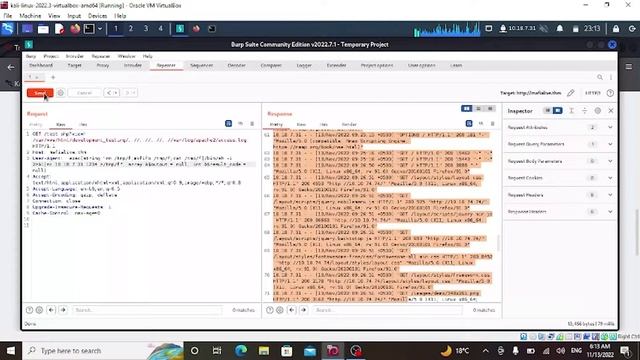
Task: Edit the target with the pencil icon
Action: [571, 93]
